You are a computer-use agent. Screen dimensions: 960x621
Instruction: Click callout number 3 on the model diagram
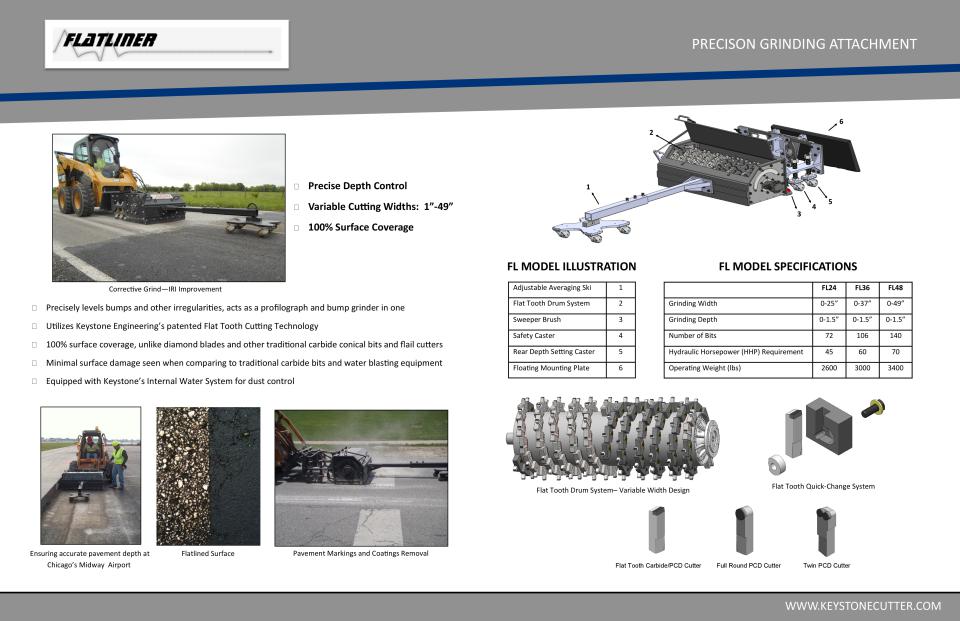pyautogui.click(x=799, y=214)
